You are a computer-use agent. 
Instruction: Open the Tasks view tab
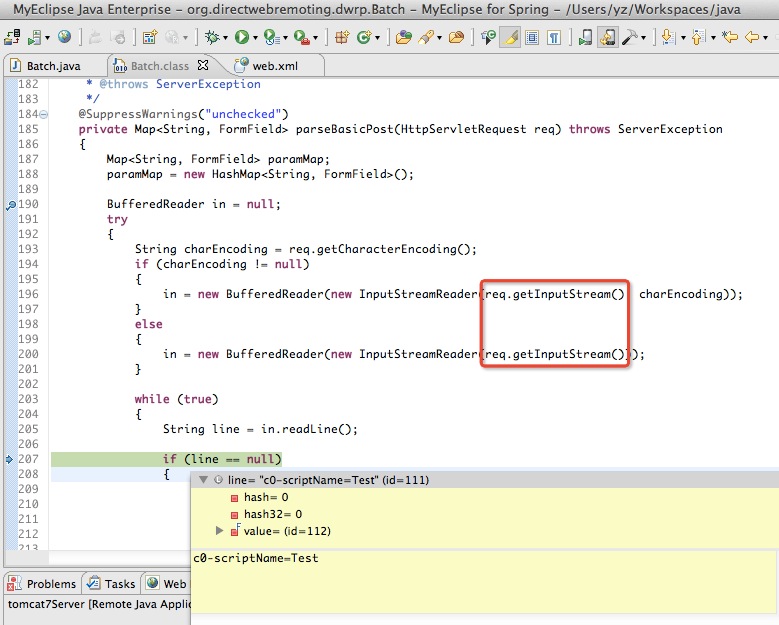[111, 583]
